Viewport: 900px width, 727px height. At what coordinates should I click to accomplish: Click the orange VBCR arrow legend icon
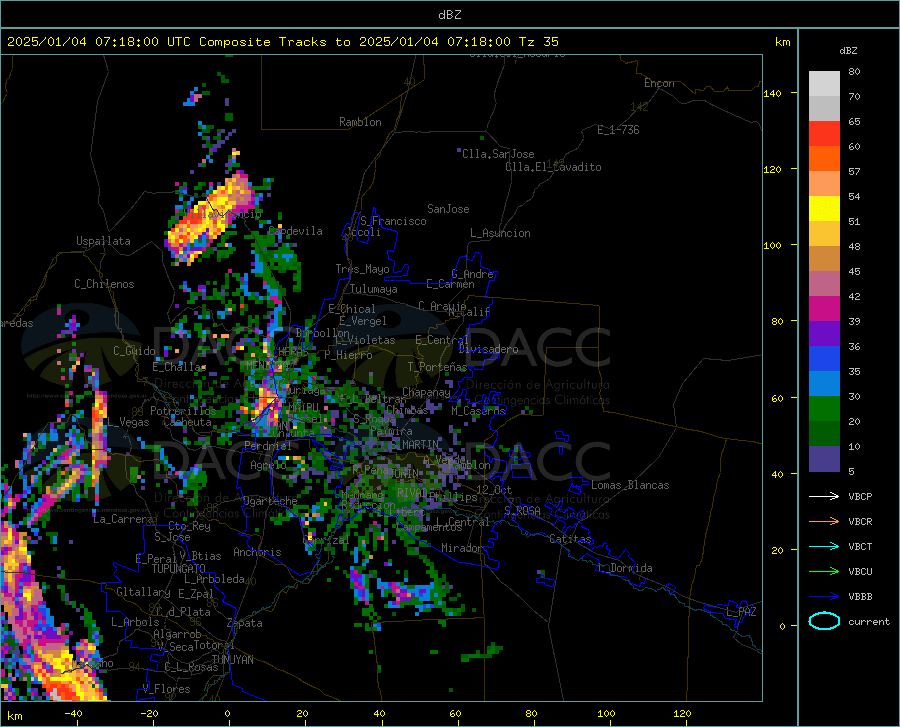(824, 522)
